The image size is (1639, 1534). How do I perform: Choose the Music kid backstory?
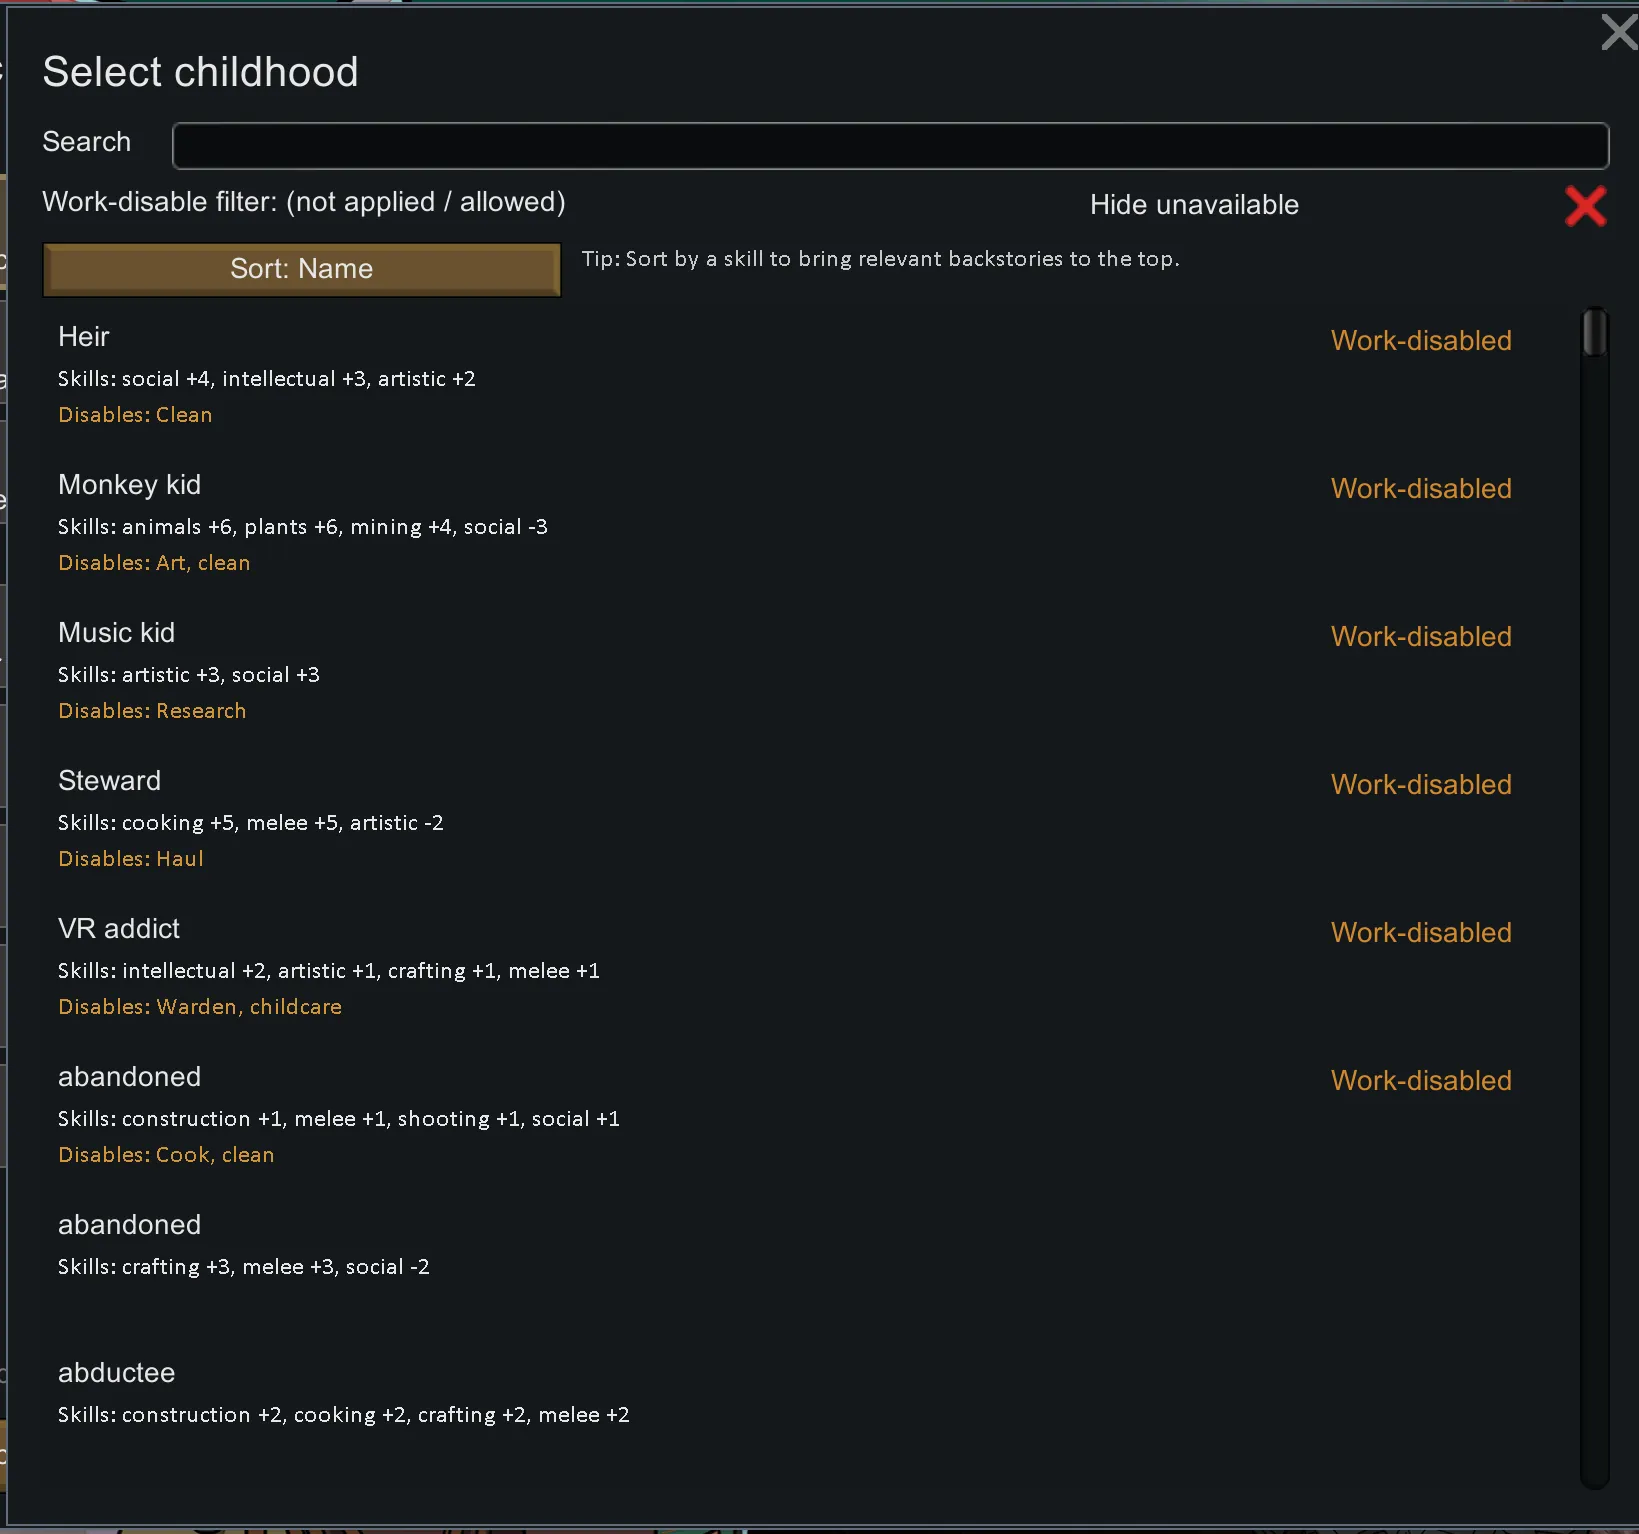click(810, 672)
